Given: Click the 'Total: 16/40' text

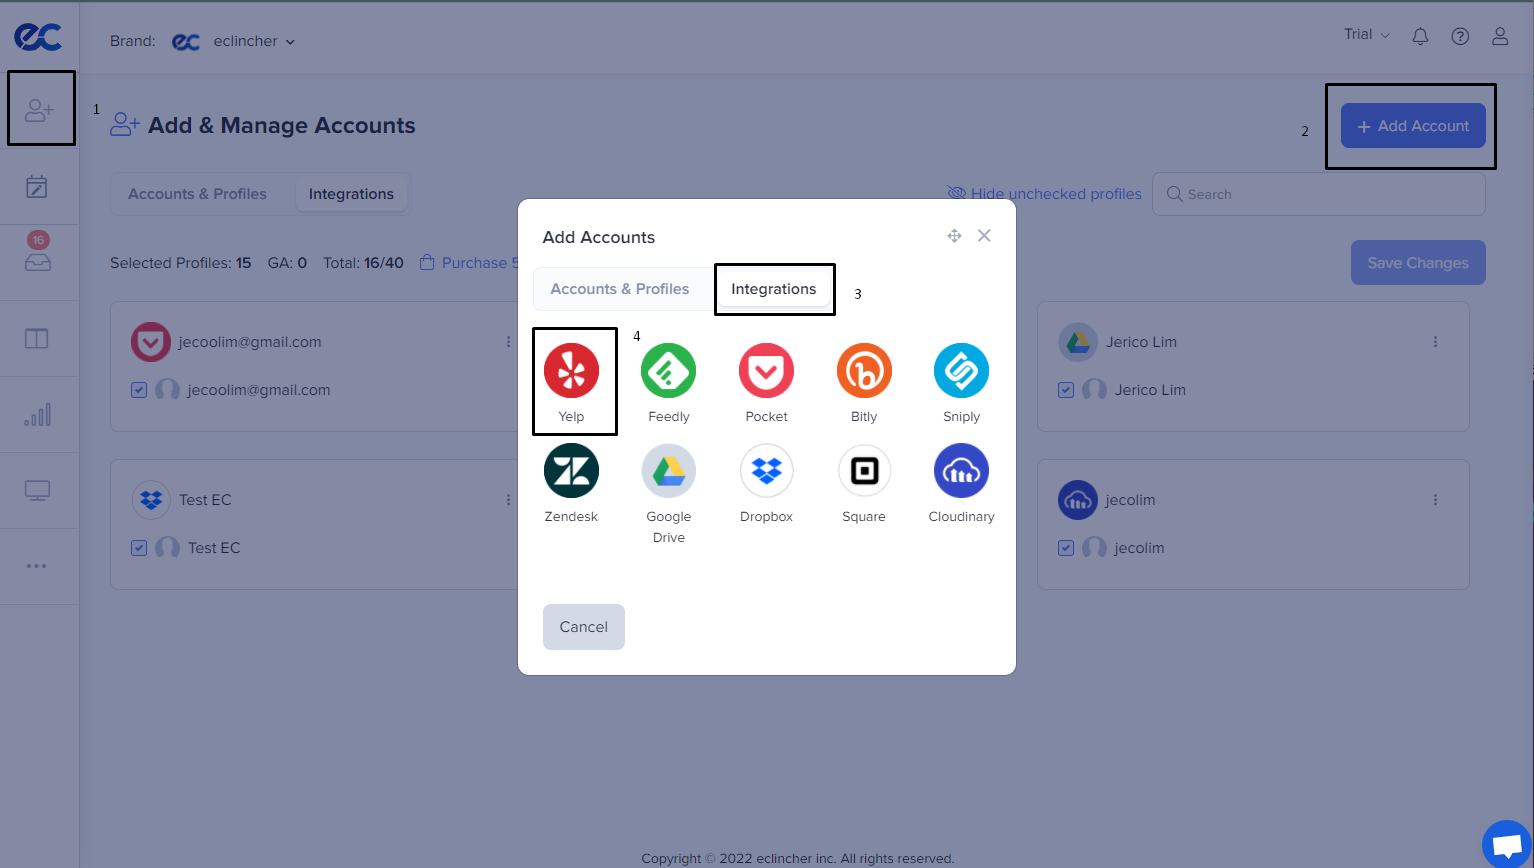Looking at the screenshot, I should 364,263.
